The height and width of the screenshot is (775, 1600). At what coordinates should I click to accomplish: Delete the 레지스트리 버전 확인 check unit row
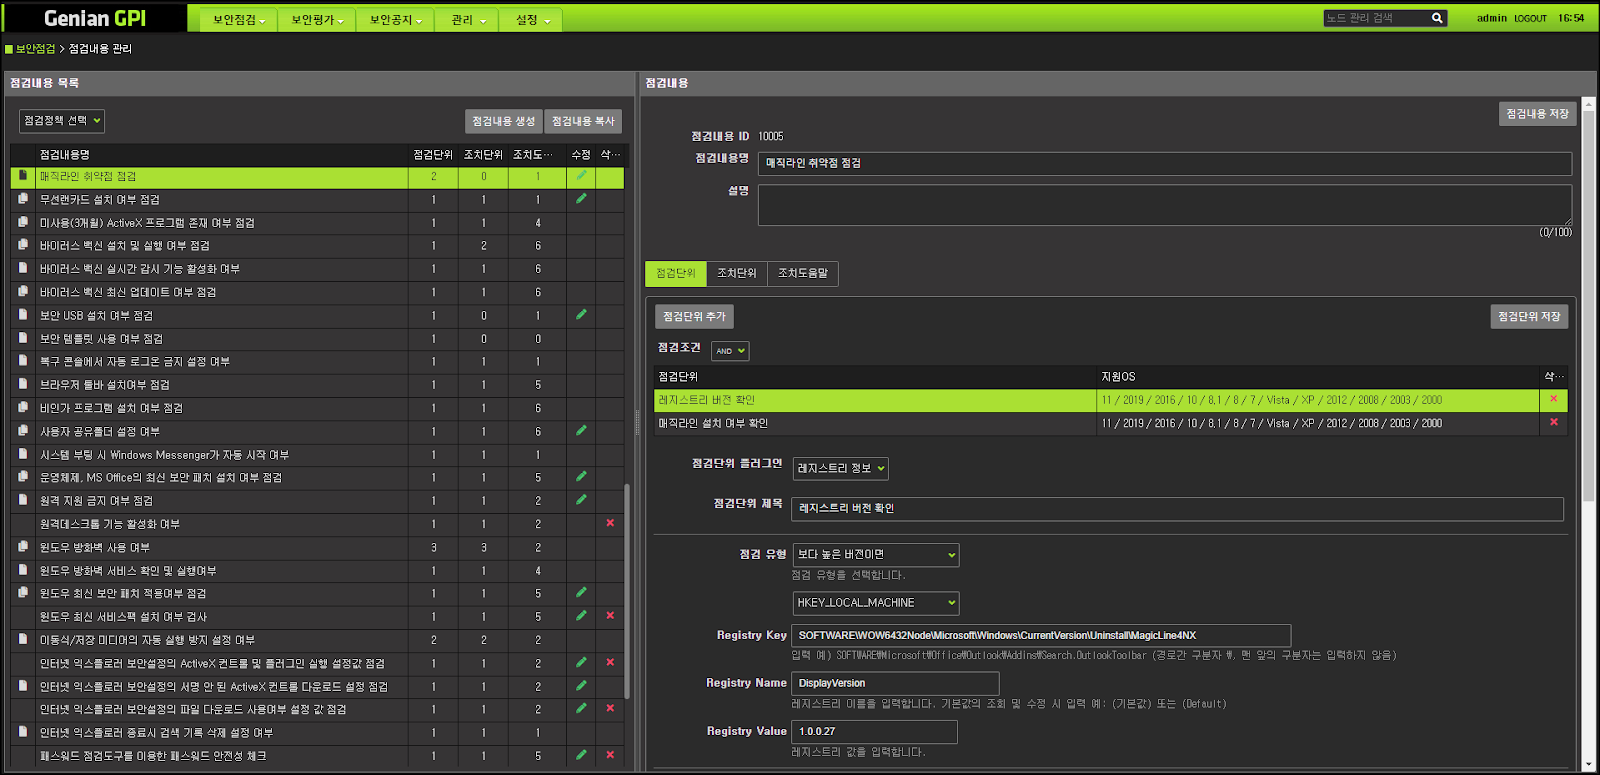[x=1553, y=399]
